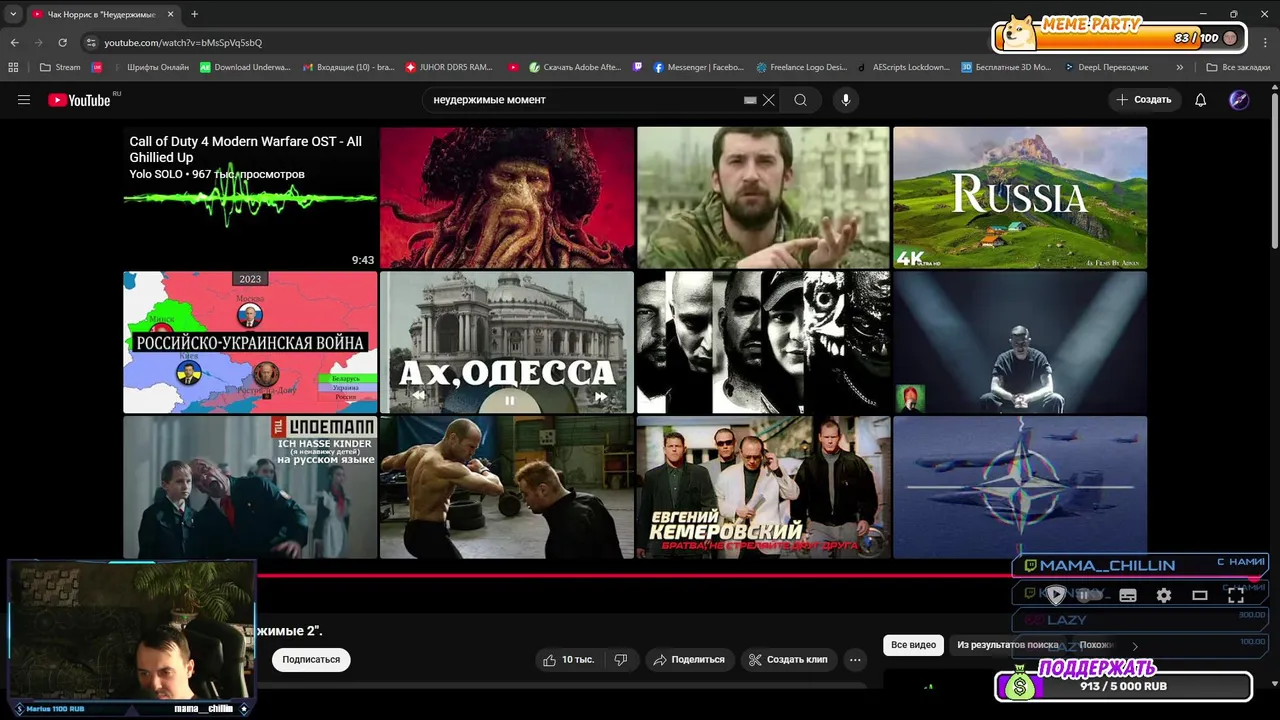Viewport: 1280px width, 720px height.
Task: Open the shirtless fighters suggested video
Action: tap(507, 487)
